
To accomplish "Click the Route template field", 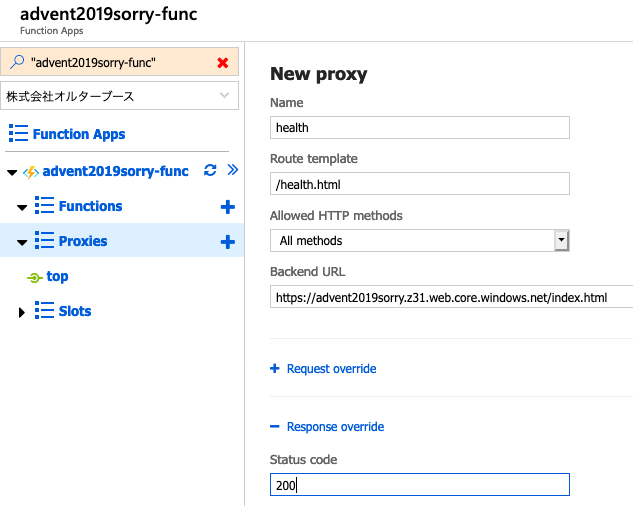I will 420,184.
